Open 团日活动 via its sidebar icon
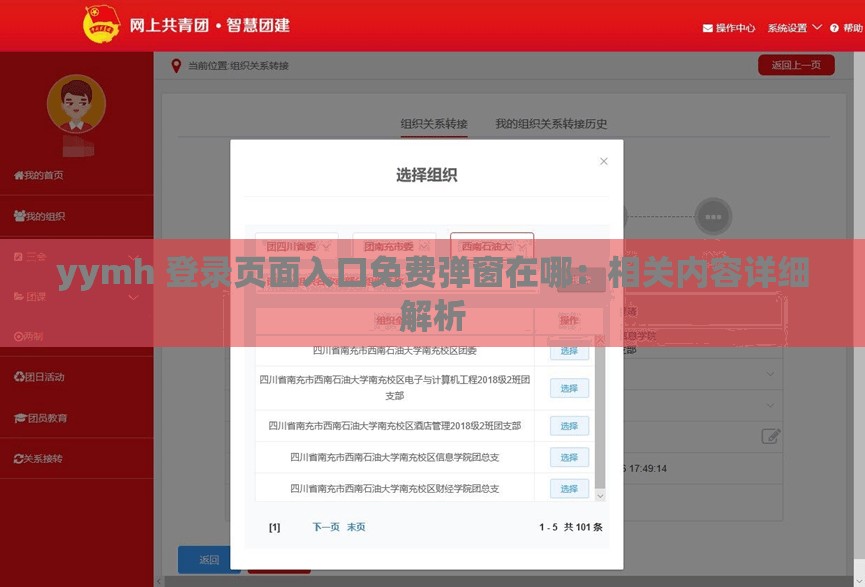865x587 pixels. click(x=17, y=377)
